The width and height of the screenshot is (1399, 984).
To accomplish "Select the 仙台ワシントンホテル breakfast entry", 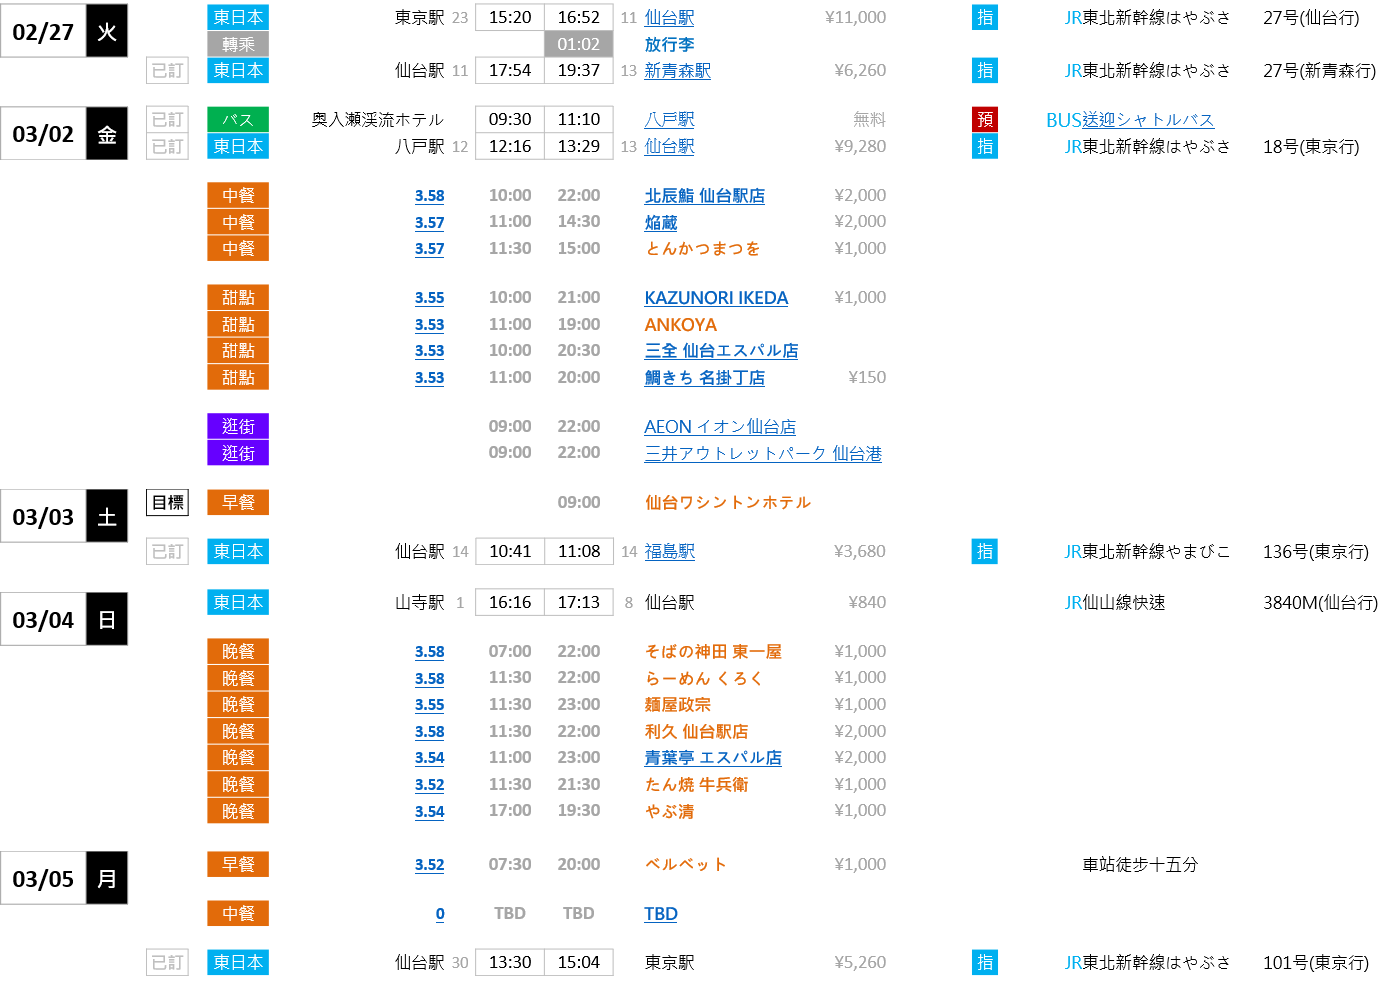I will point(728,502).
